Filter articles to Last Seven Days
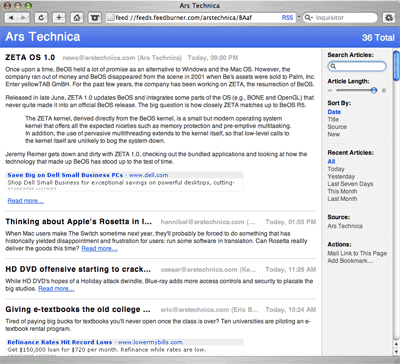 (350, 184)
